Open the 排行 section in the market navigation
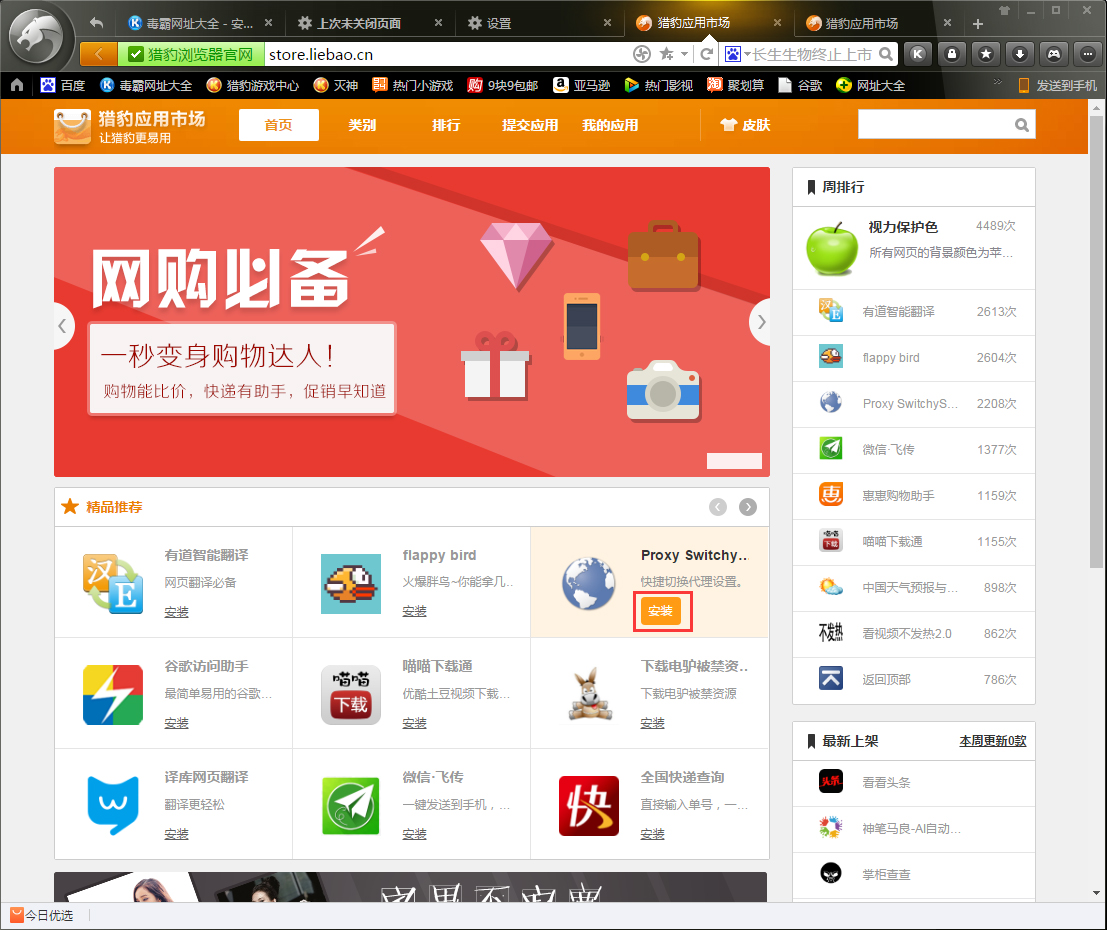The width and height of the screenshot is (1107, 930). pyautogui.click(x=446, y=126)
